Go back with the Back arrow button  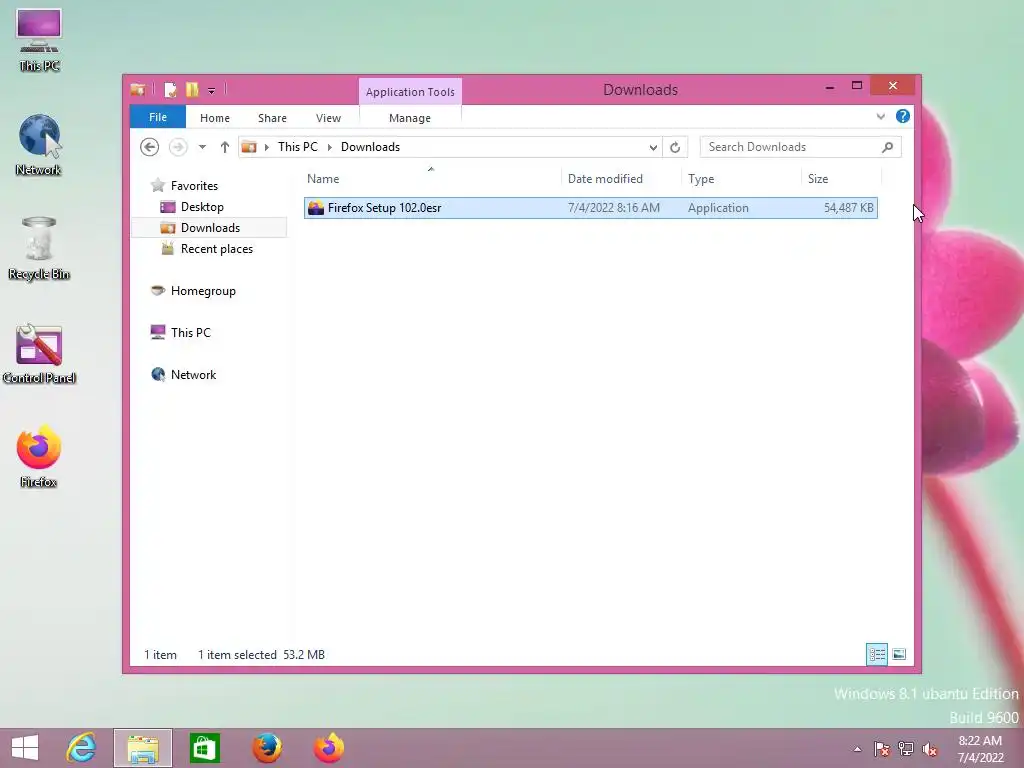150,147
